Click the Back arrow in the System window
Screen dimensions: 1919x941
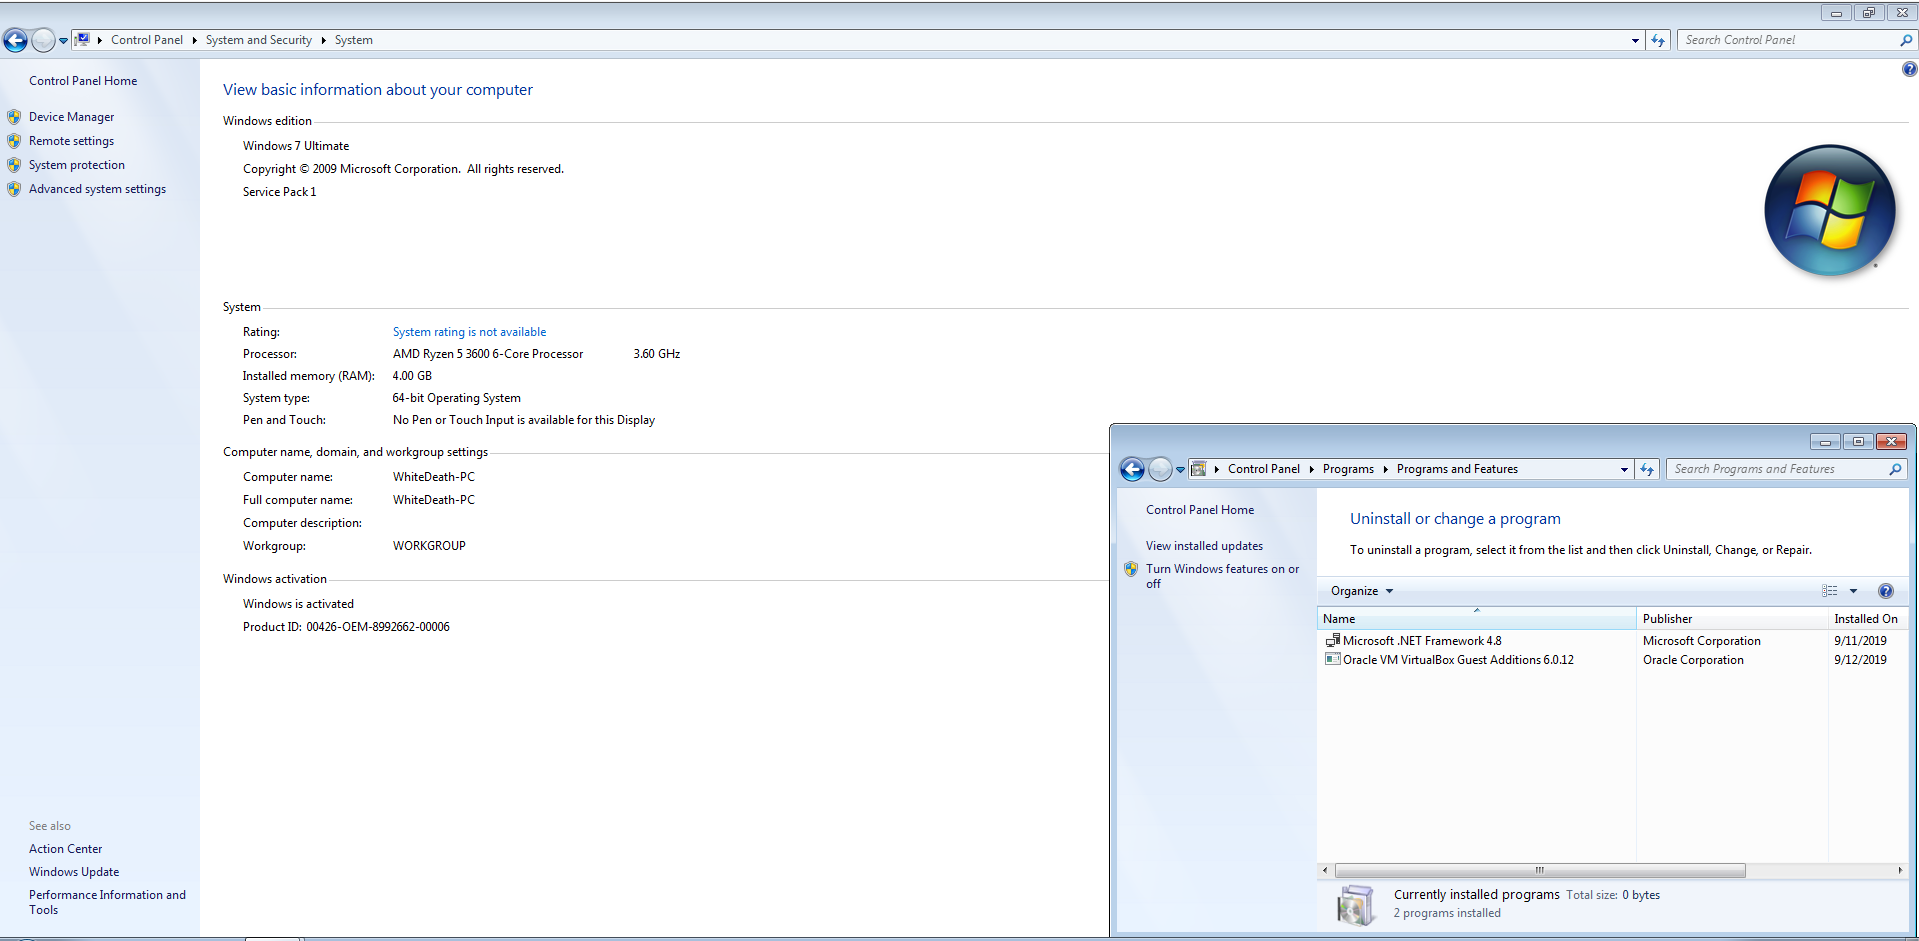16,40
